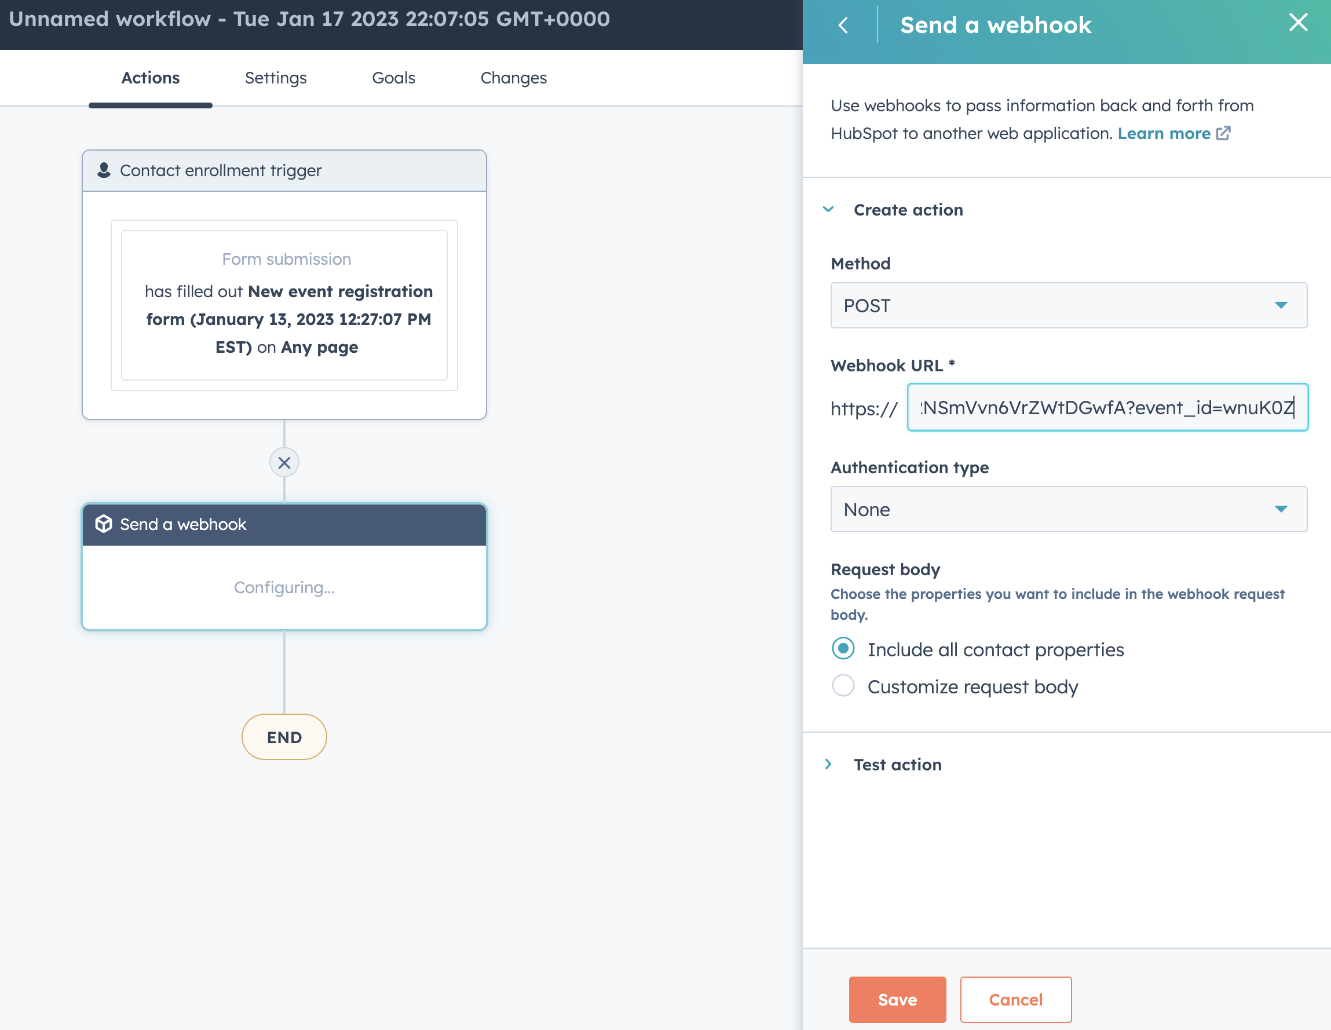Close the Send a webhook panel
This screenshot has width=1331, height=1030.
coord(1298,22)
